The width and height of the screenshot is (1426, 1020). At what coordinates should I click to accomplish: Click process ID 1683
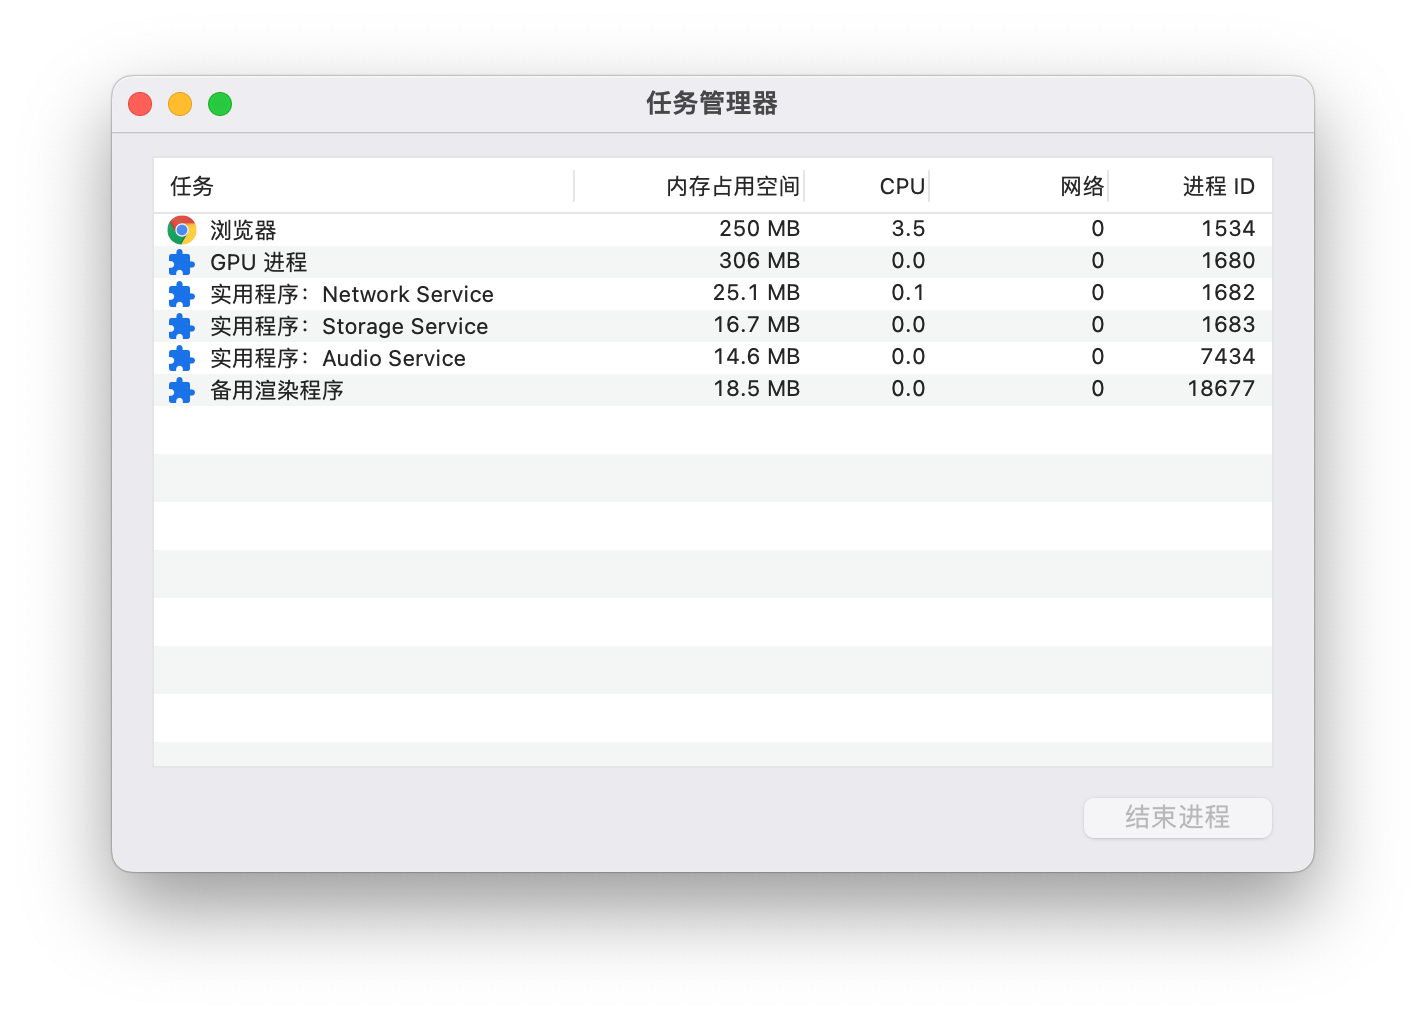pos(1228,325)
